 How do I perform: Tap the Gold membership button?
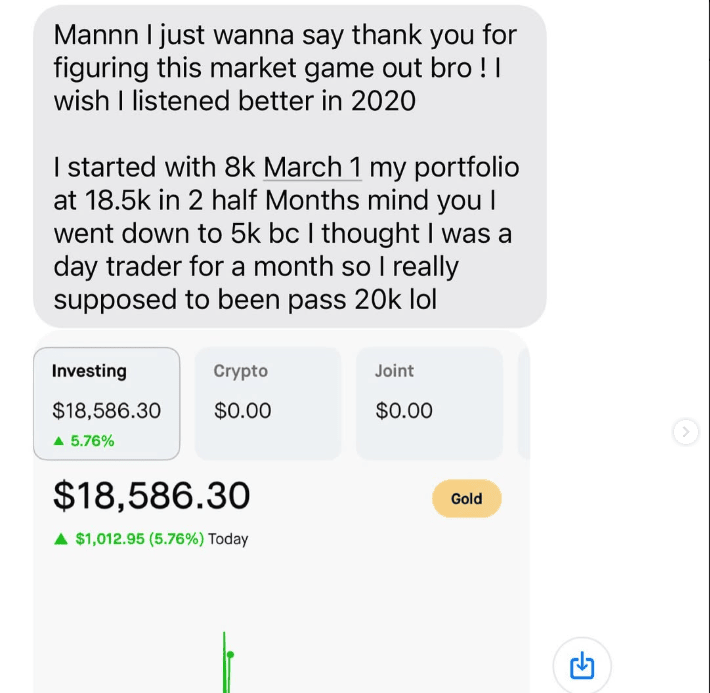[466, 499]
